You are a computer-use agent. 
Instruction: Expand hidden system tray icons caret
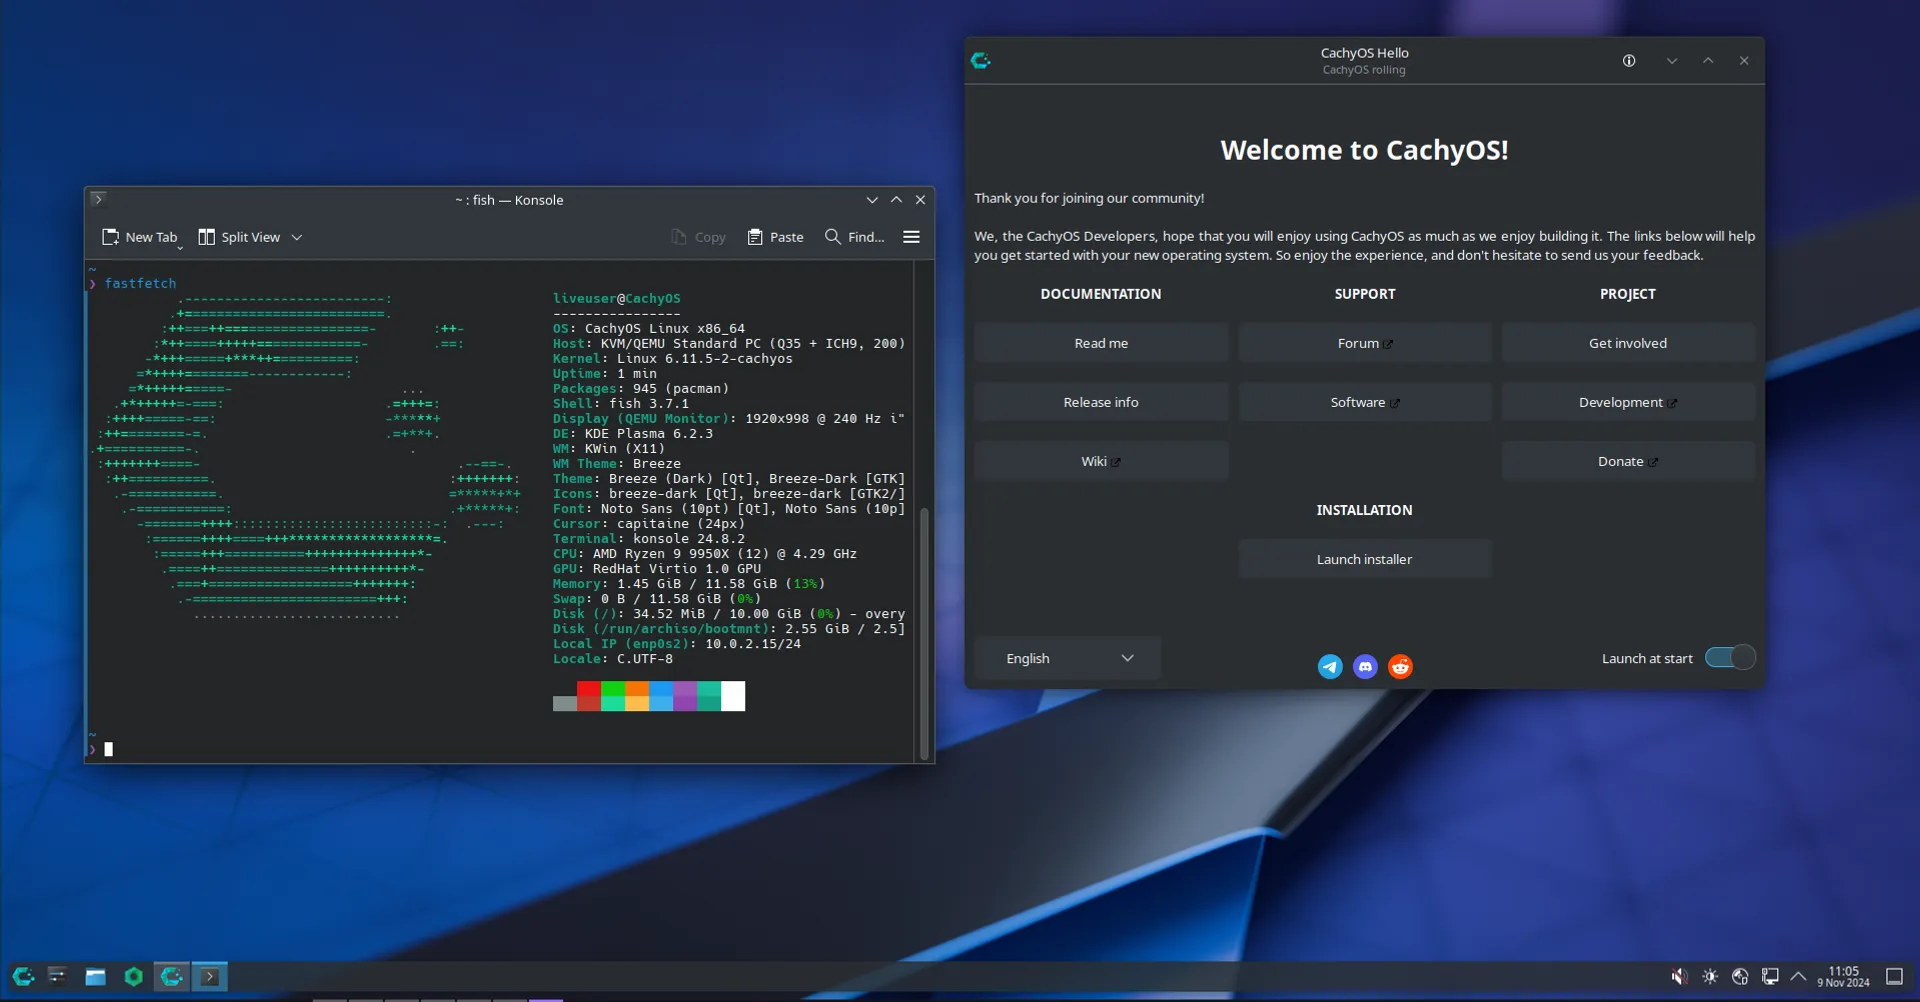pos(1798,976)
